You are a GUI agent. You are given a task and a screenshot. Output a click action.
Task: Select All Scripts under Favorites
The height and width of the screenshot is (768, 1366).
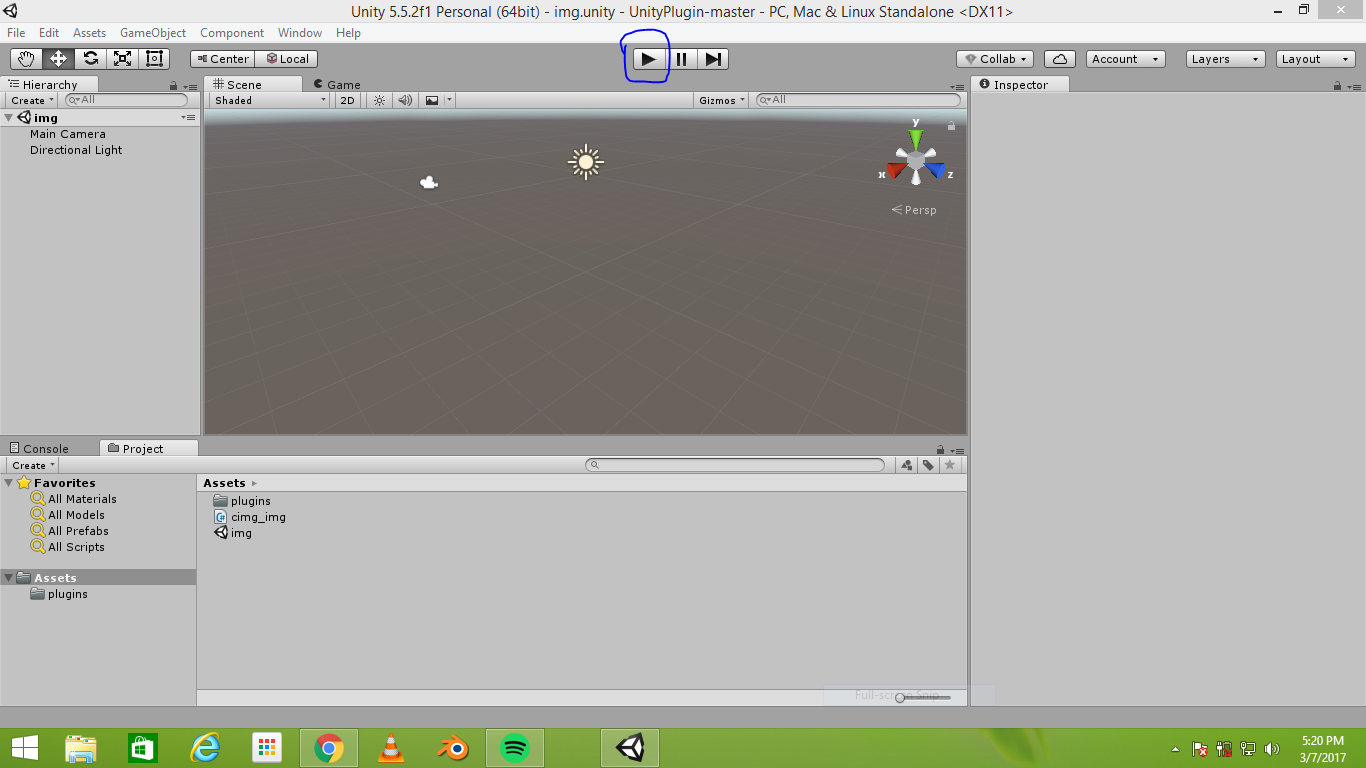pyautogui.click(x=76, y=547)
